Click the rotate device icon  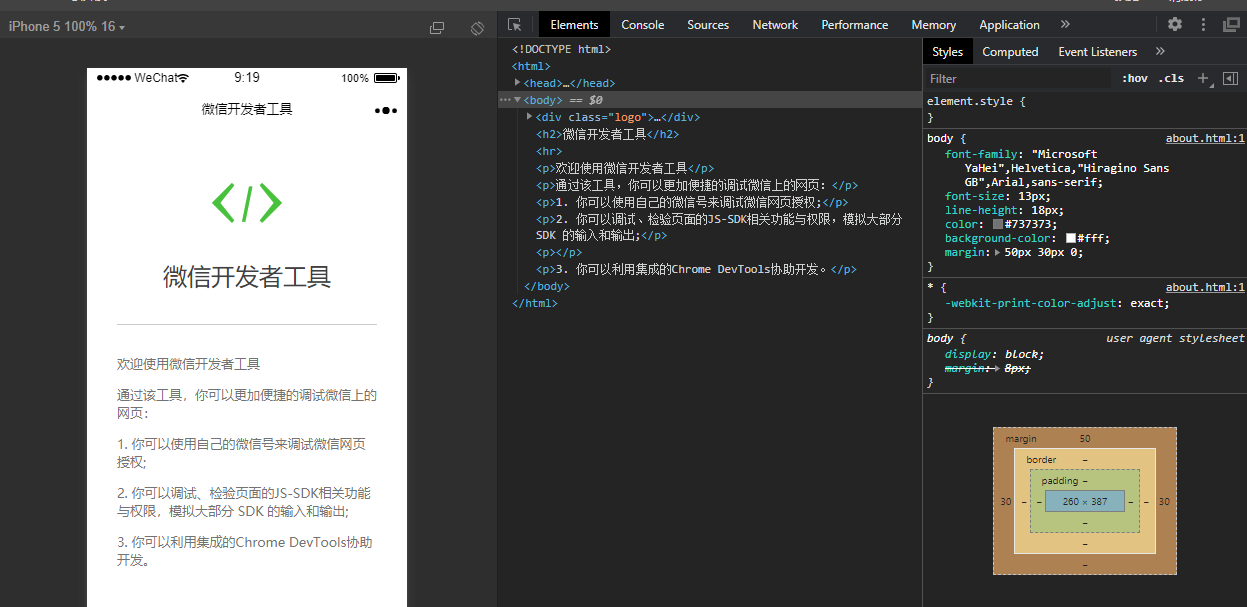[x=477, y=28]
